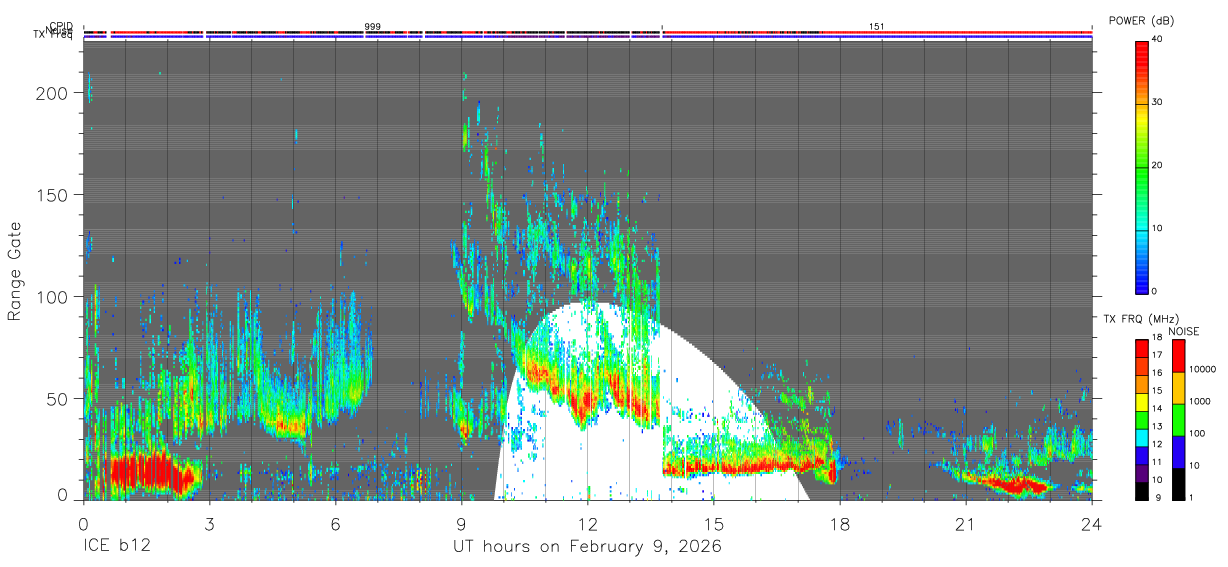1228x567 pixels.
Task: Click the 9 tick on UT hours axis
Action: pyautogui.click(x=461, y=524)
